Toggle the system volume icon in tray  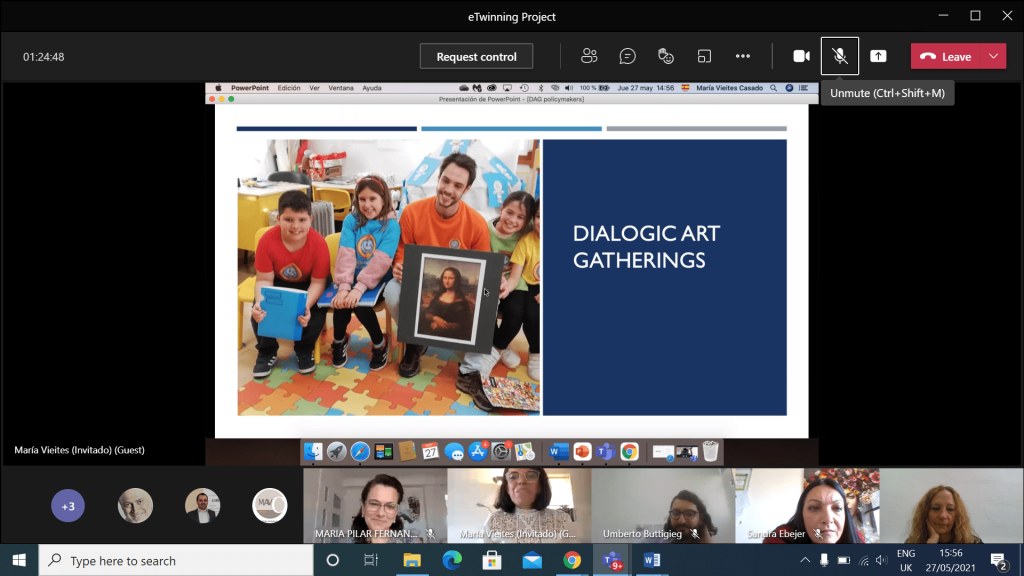[881, 560]
